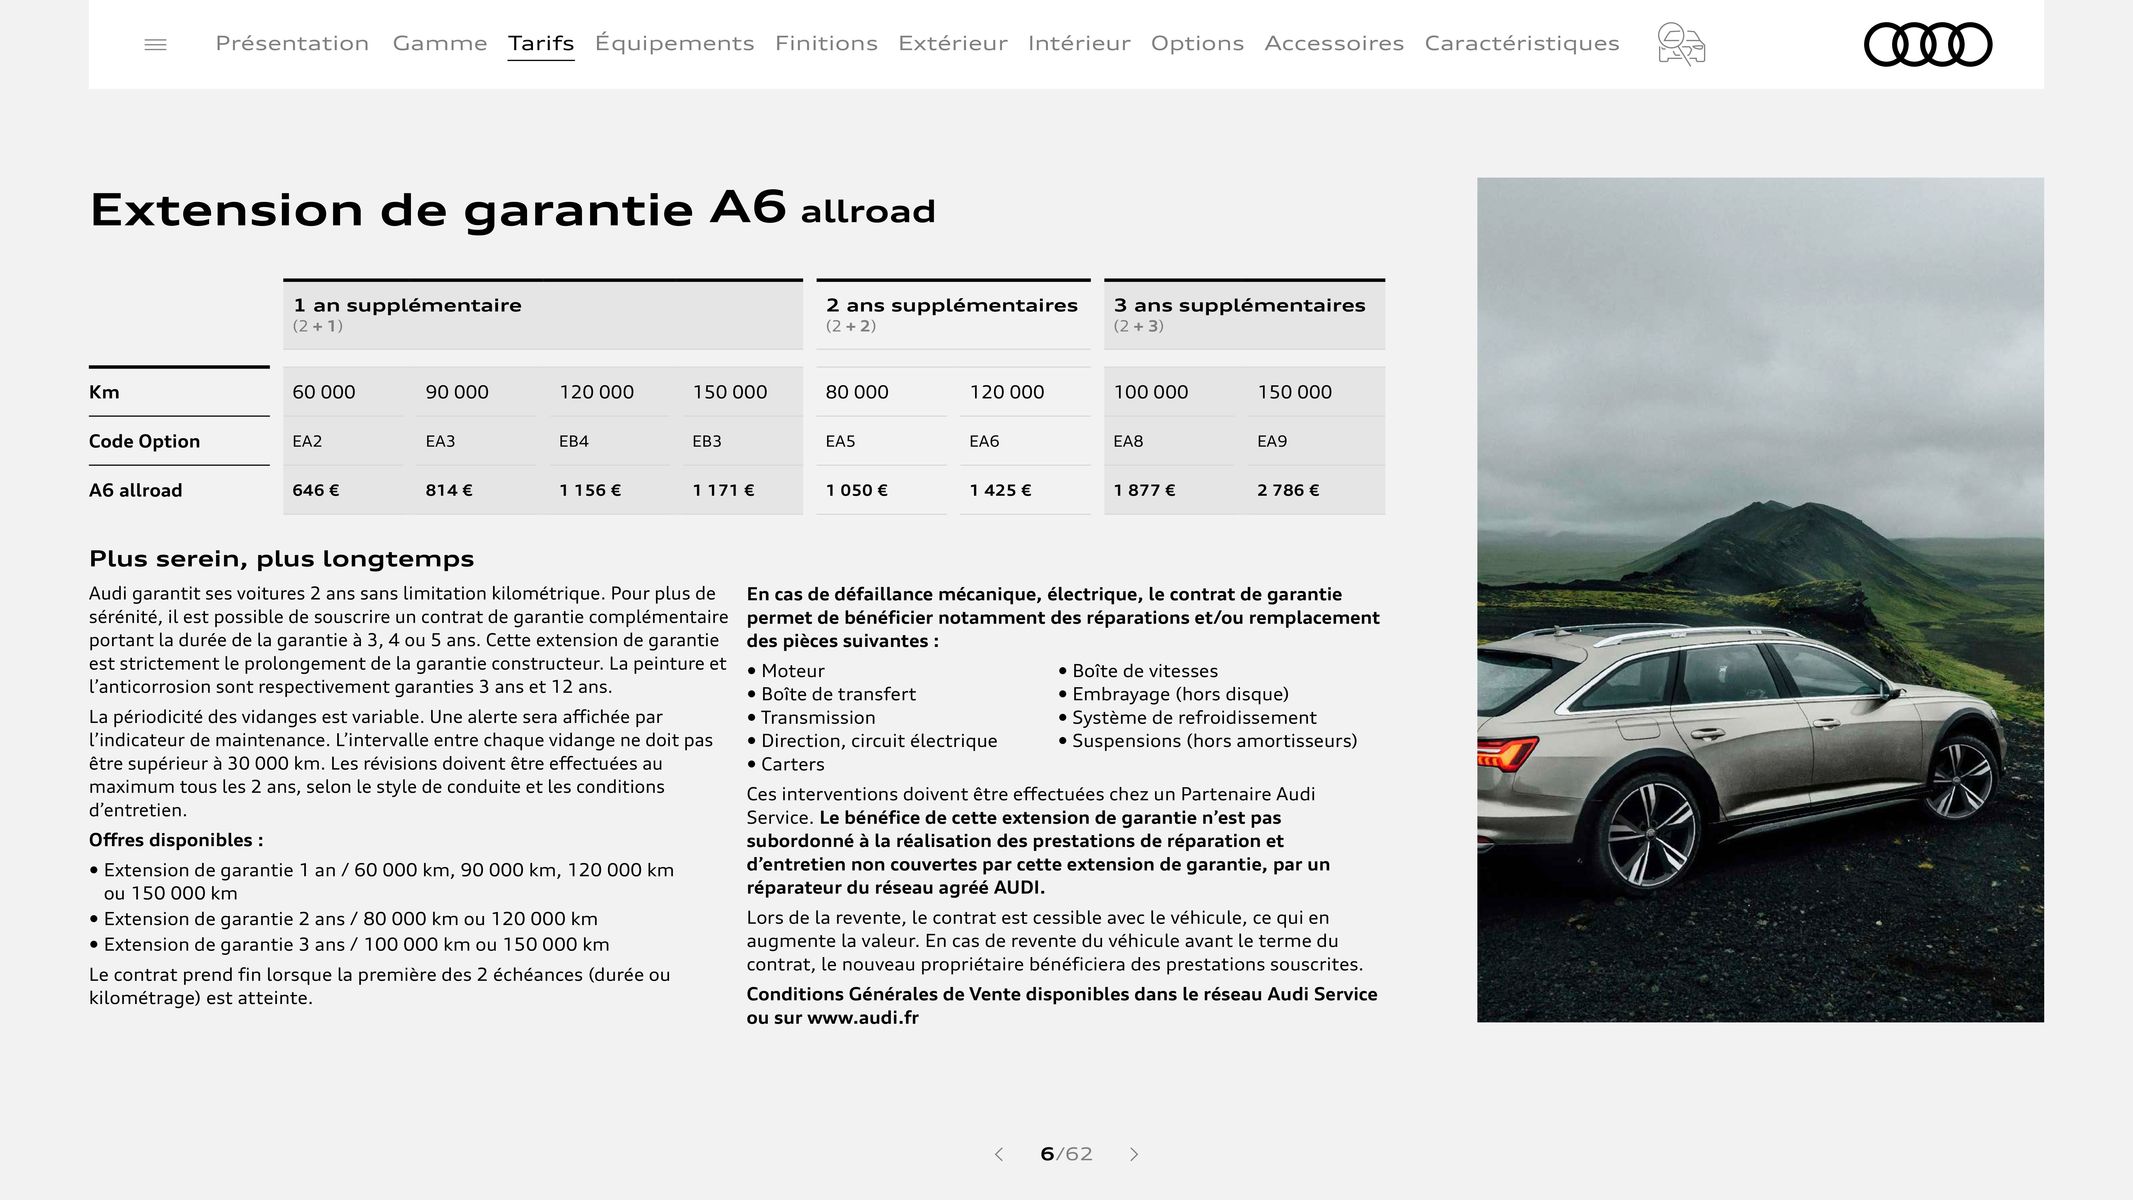Go to previous page arrow
The width and height of the screenshot is (2133, 1200).
pos(998,1154)
